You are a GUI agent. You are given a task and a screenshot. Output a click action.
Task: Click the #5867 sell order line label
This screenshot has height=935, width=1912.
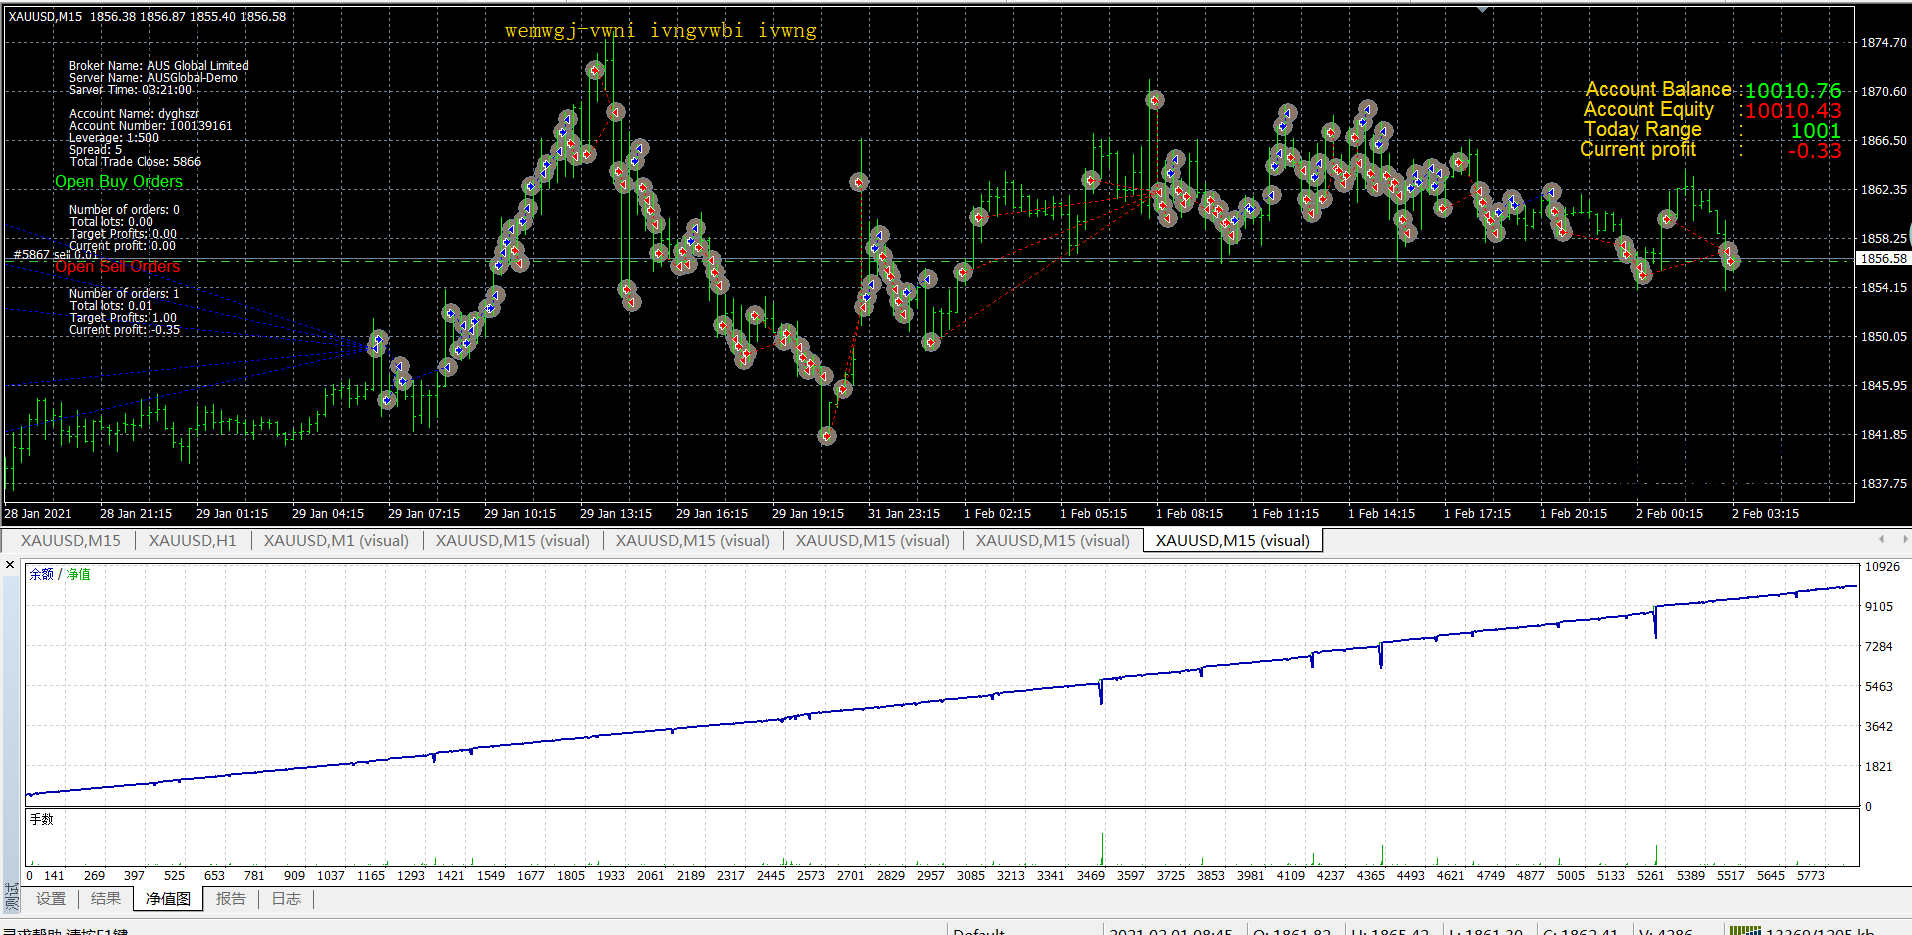(x=55, y=254)
